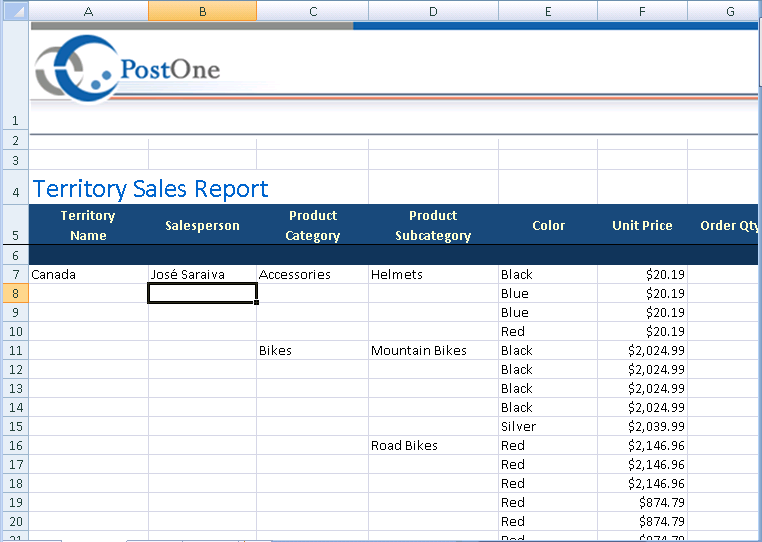
Task: Select row 11 header
Action: (16, 350)
